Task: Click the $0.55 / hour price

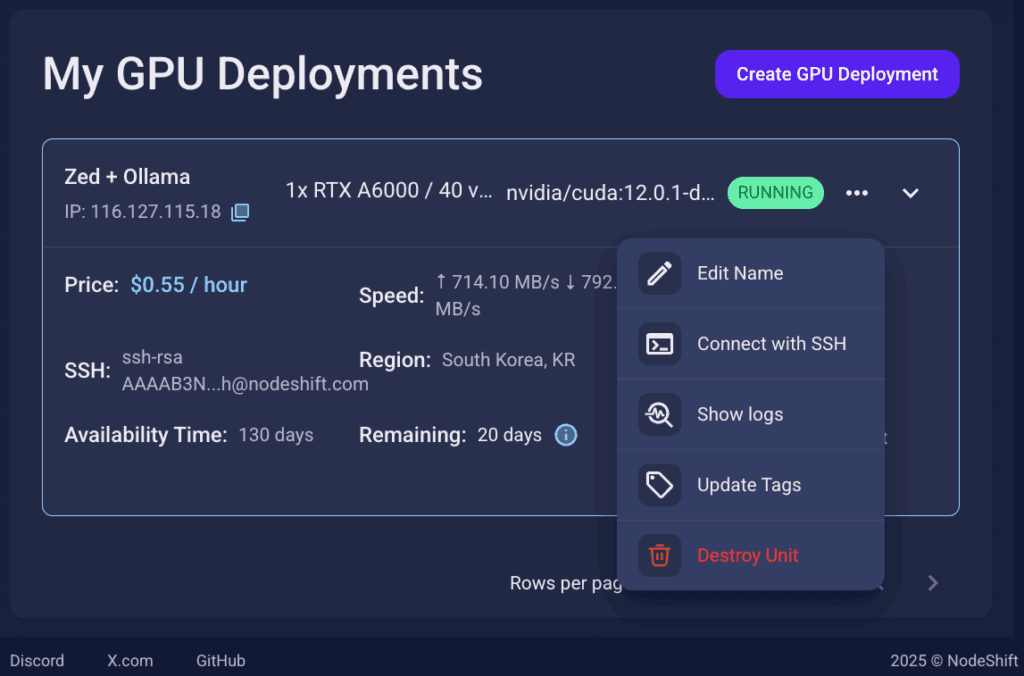Action: (188, 285)
